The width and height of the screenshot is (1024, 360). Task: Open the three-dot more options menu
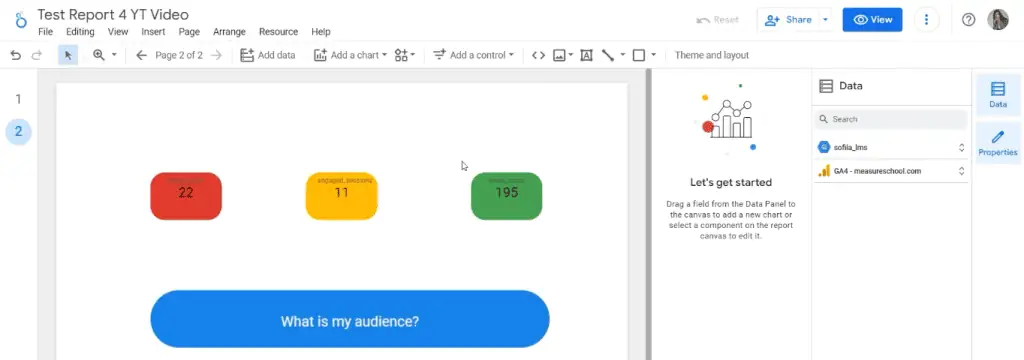point(926,20)
